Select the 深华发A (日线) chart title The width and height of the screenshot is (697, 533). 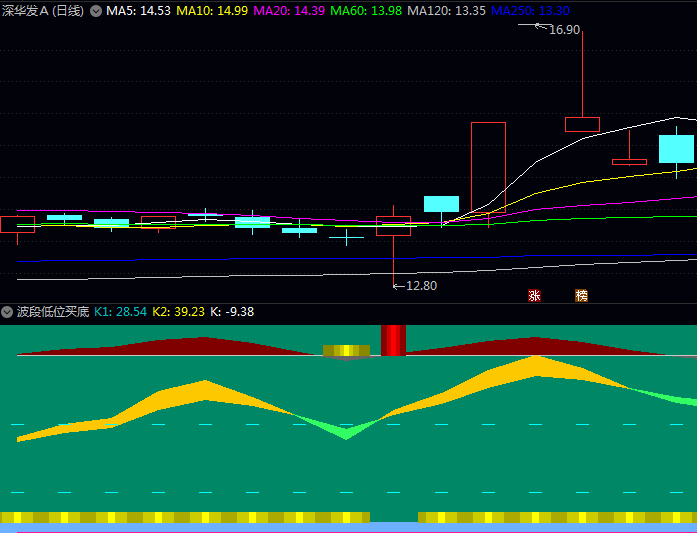(43, 11)
